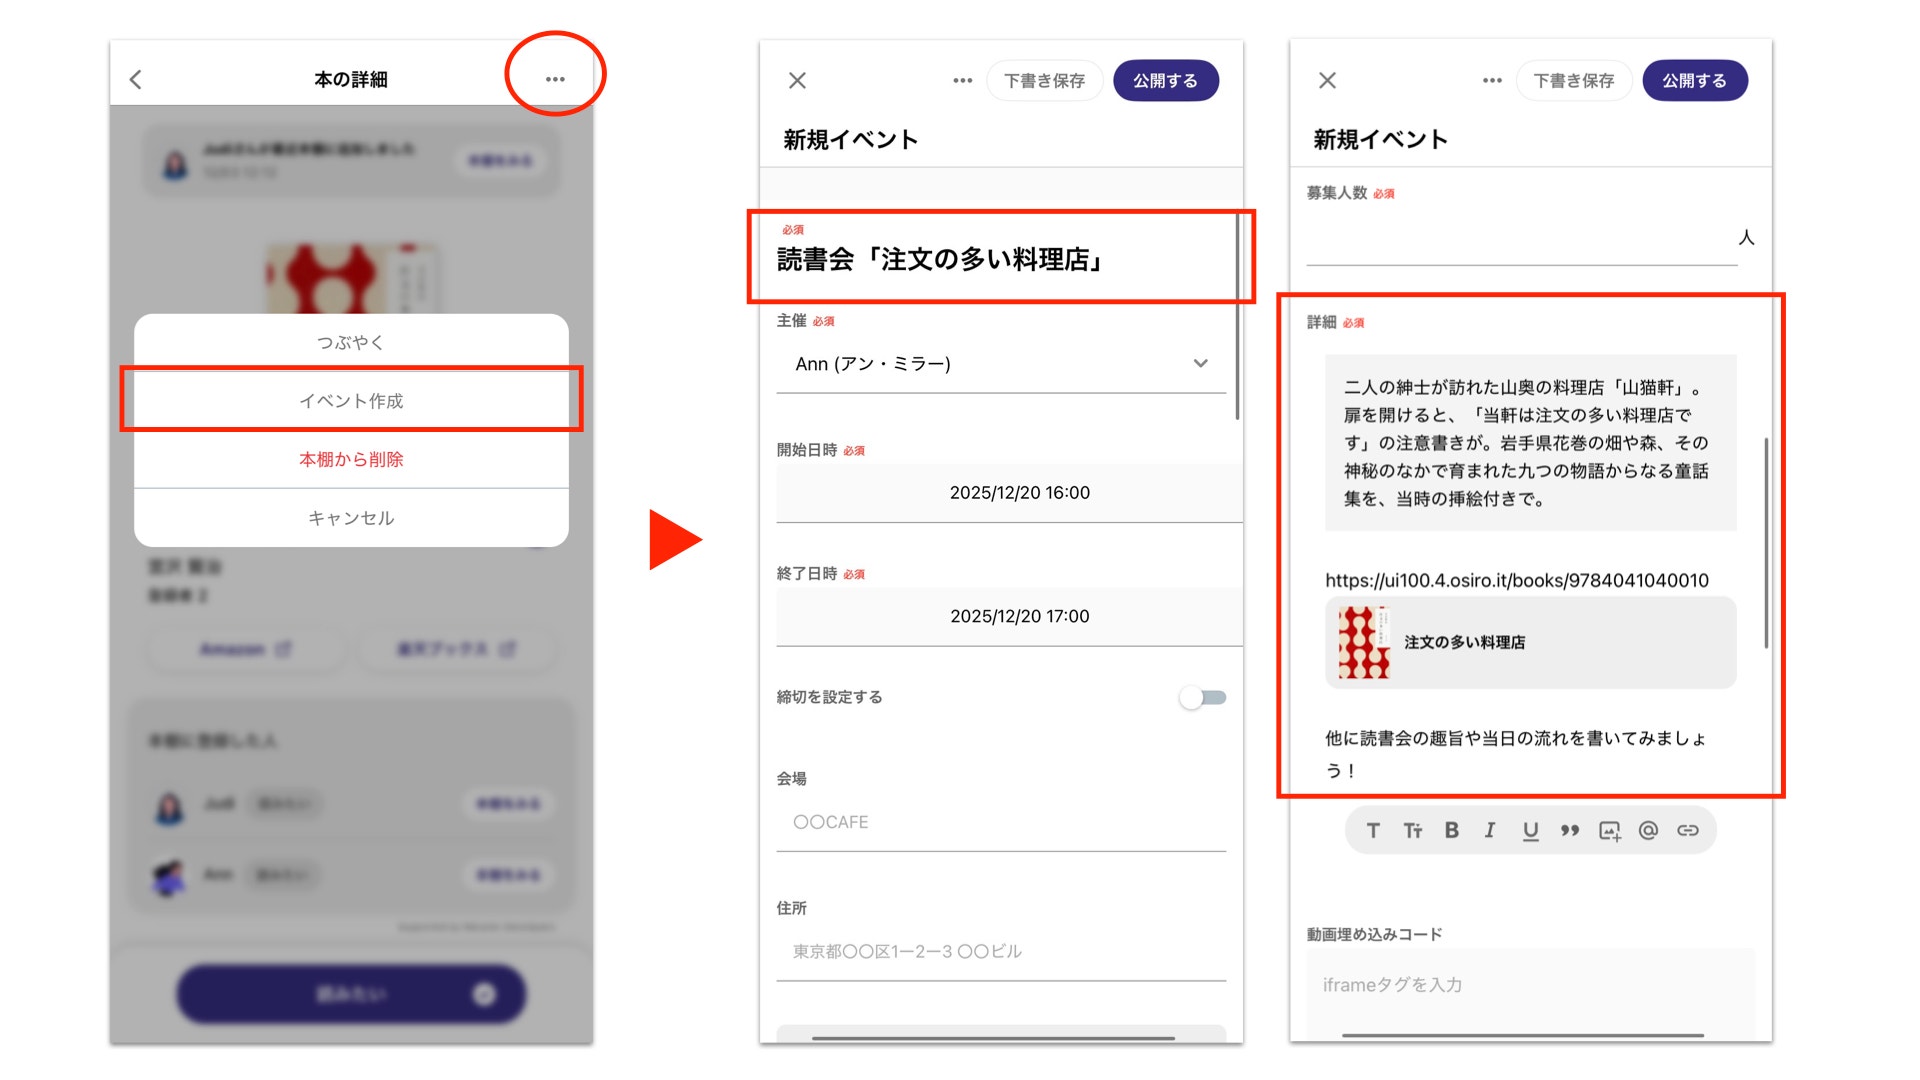The width and height of the screenshot is (1920, 1080).
Task: Go back using the left chevron arrow
Action: click(137, 79)
